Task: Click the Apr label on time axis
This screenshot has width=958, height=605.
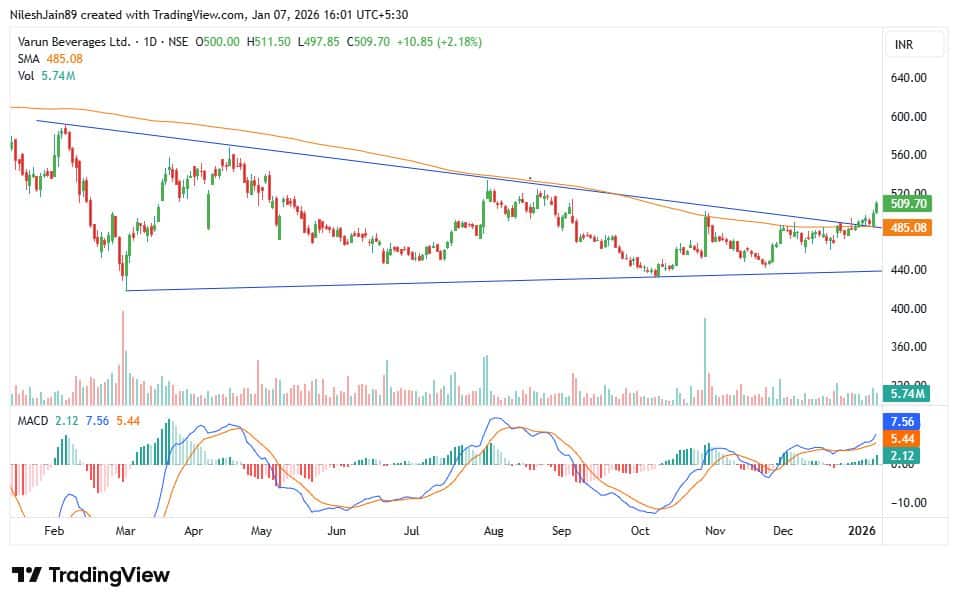Action: pos(193,530)
